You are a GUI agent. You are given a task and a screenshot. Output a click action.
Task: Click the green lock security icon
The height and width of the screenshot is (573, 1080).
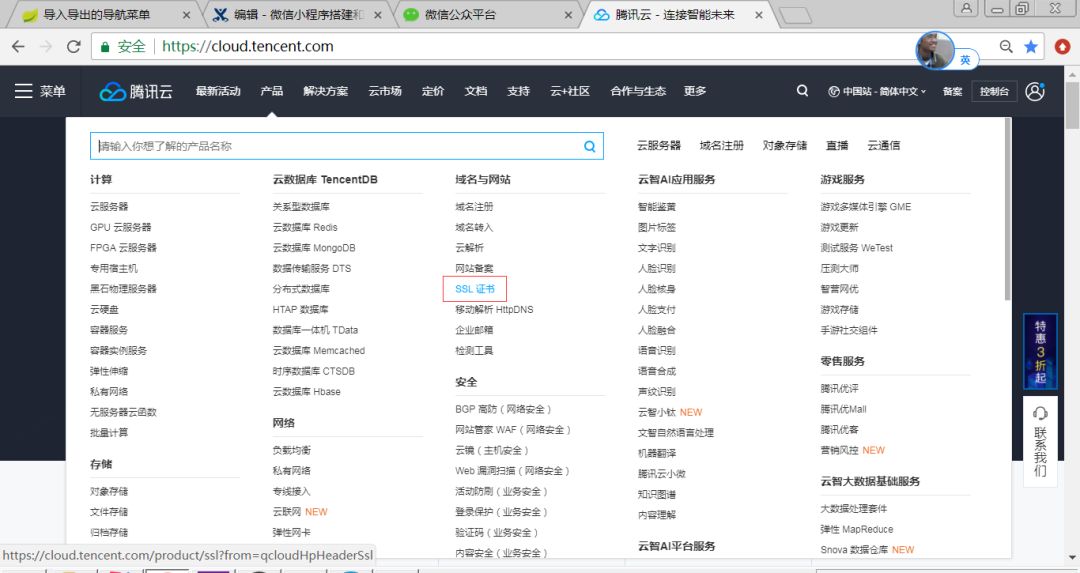coord(105,47)
